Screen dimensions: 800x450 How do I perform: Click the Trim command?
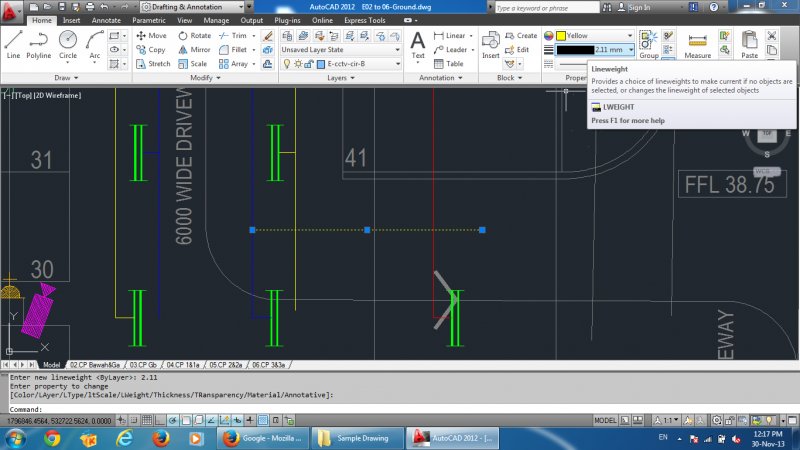pyautogui.click(x=233, y=35)
